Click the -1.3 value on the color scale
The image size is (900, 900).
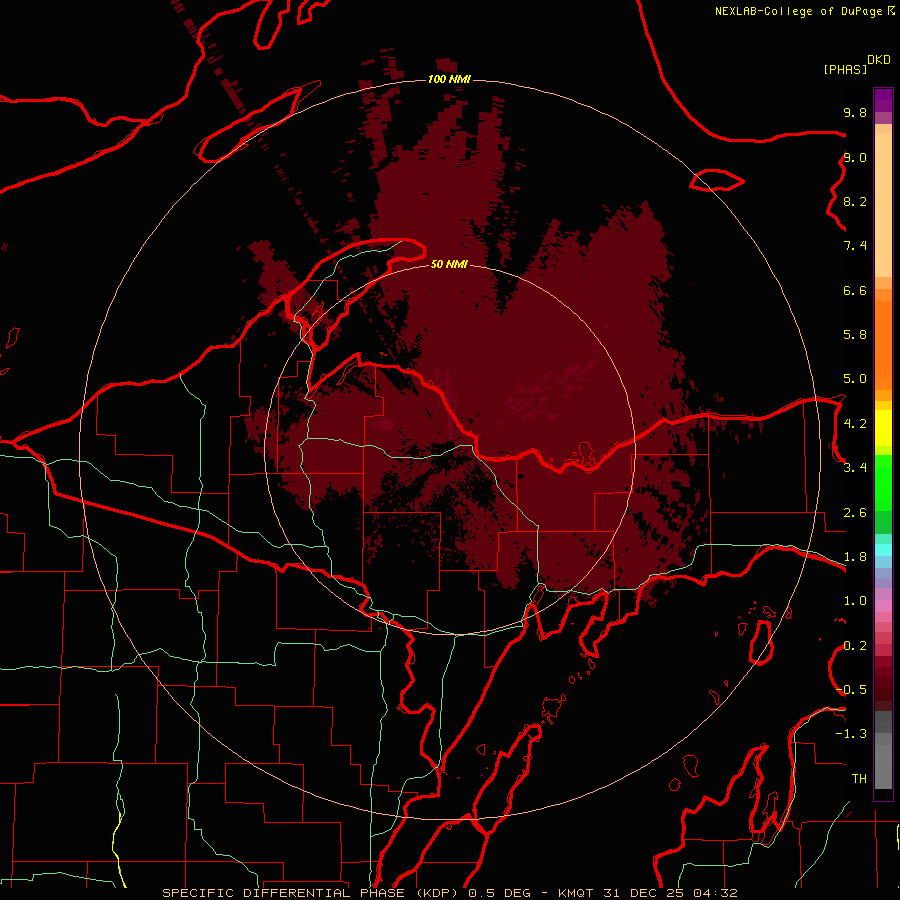pos(851,734)
